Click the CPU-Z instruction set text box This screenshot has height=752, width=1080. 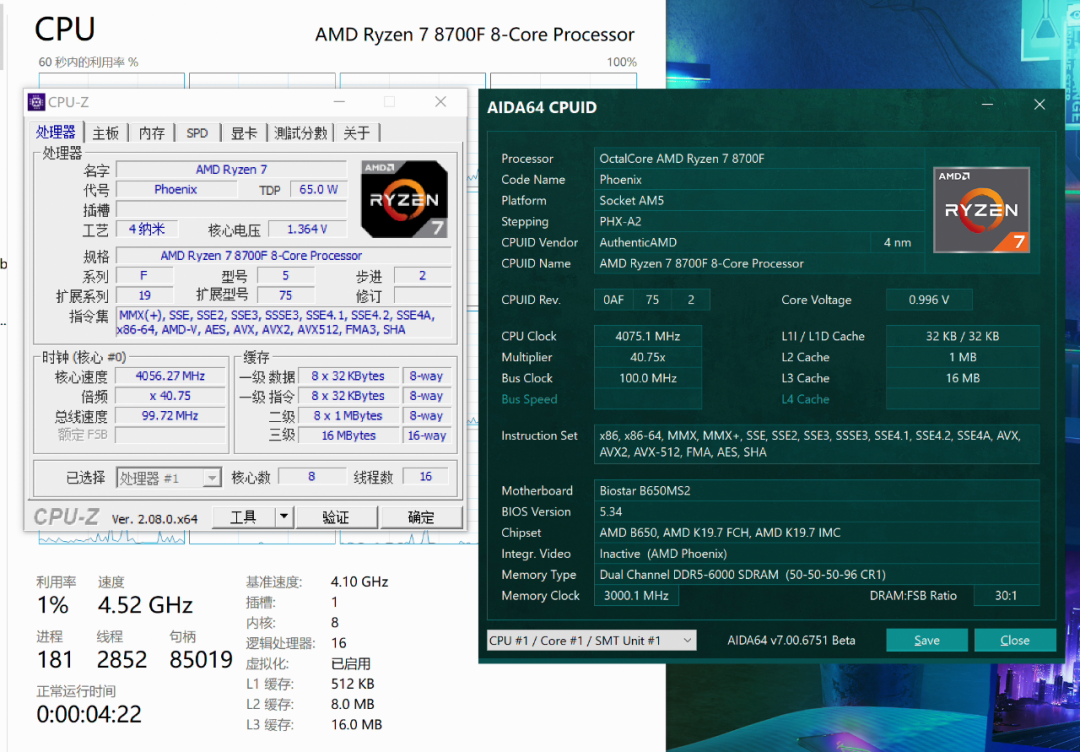click(x=283, y=322)
